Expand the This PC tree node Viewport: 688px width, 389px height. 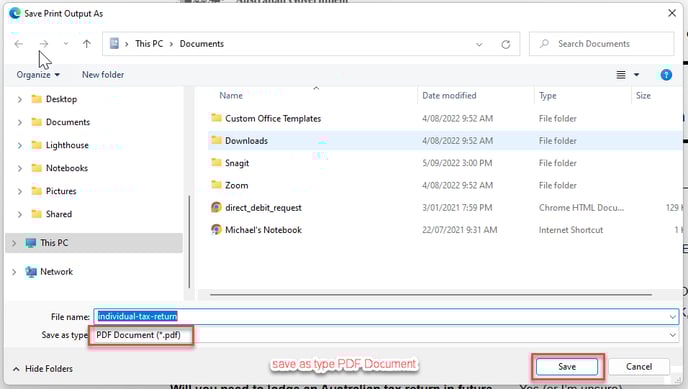click(14, 243)
